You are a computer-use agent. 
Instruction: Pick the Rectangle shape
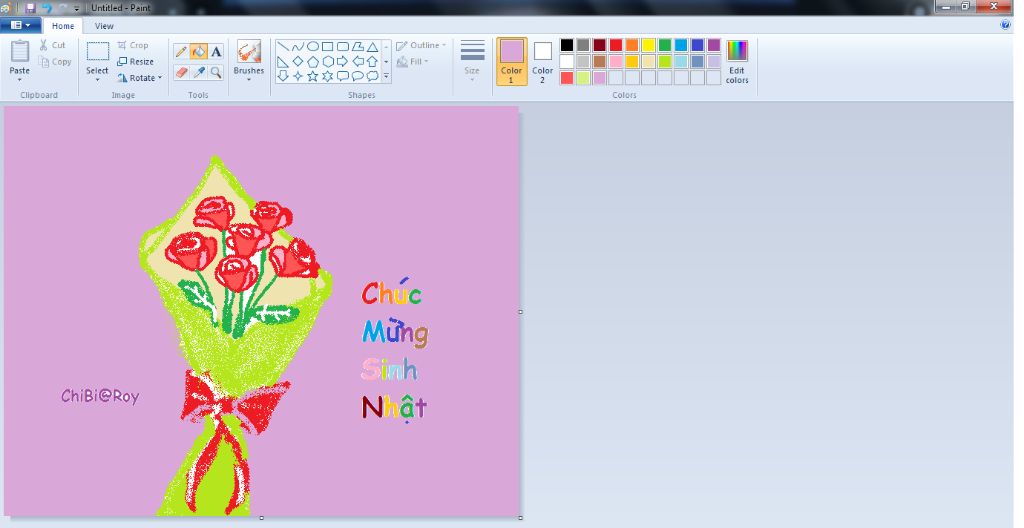point(328,46)
